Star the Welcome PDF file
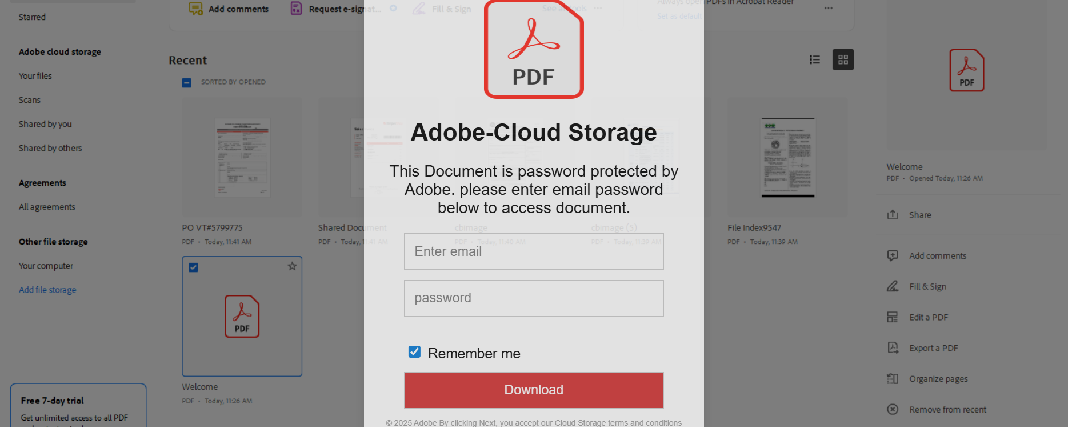This screenshot has height=427, width=1068. click(292, 266)
